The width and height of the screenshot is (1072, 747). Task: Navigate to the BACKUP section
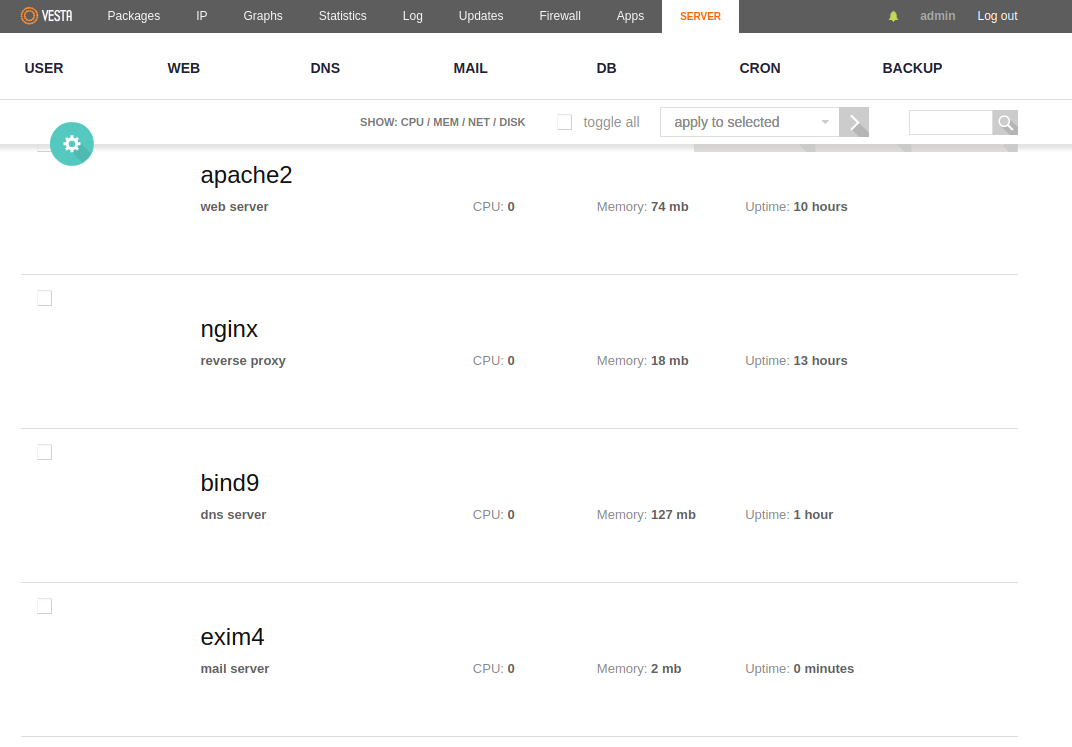click(912, 68)
